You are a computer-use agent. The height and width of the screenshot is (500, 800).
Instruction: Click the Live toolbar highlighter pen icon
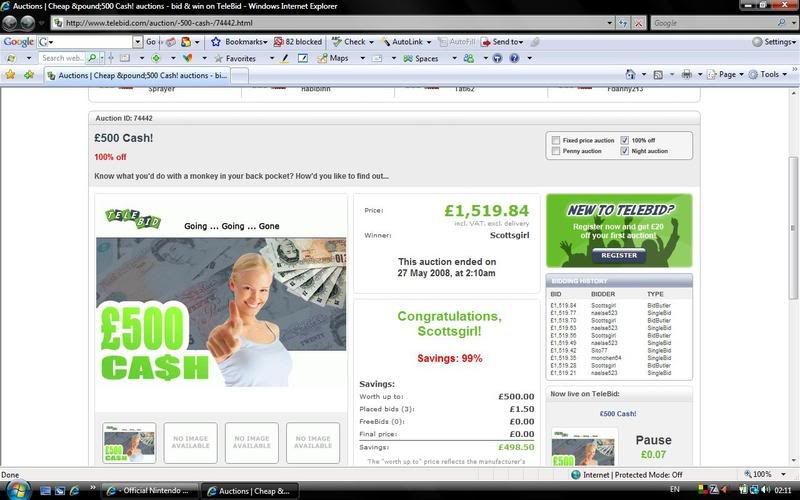[285, 59]
